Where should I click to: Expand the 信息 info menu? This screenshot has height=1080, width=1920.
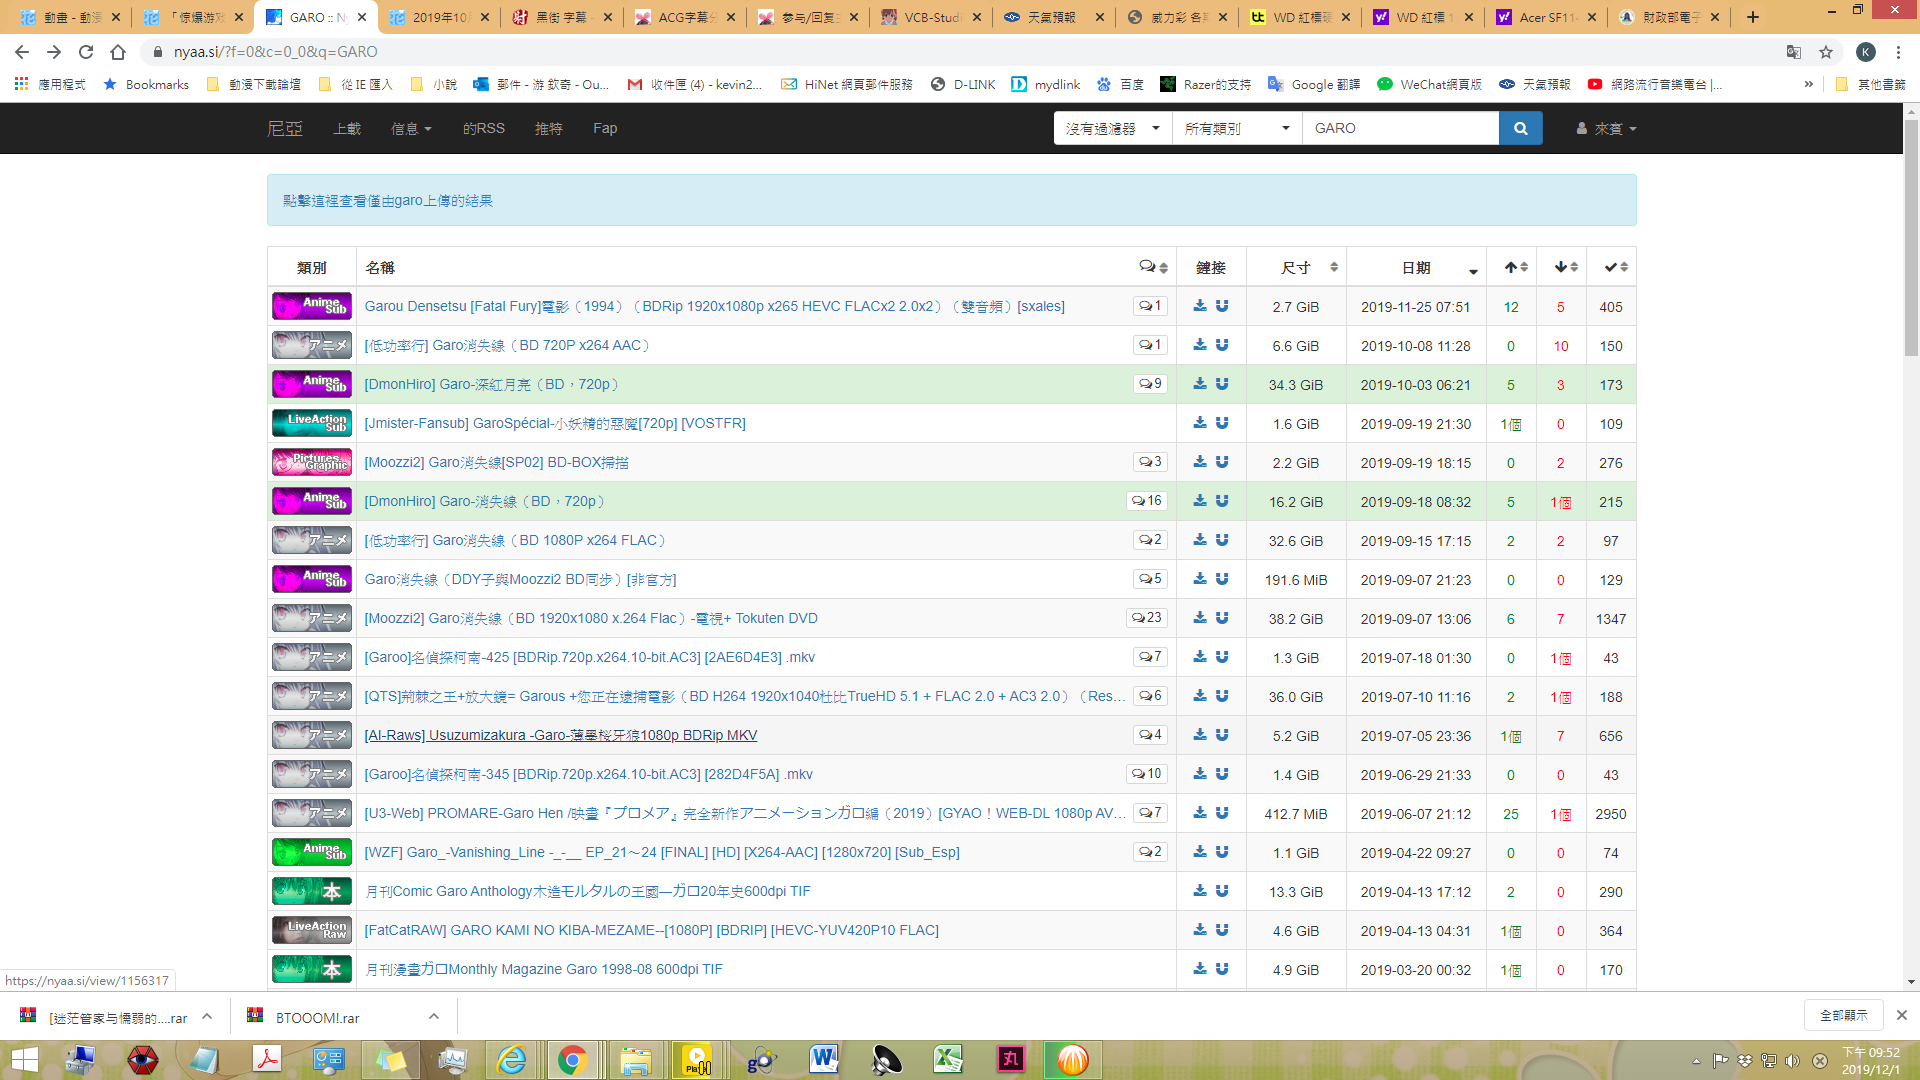tap(411, 128)
